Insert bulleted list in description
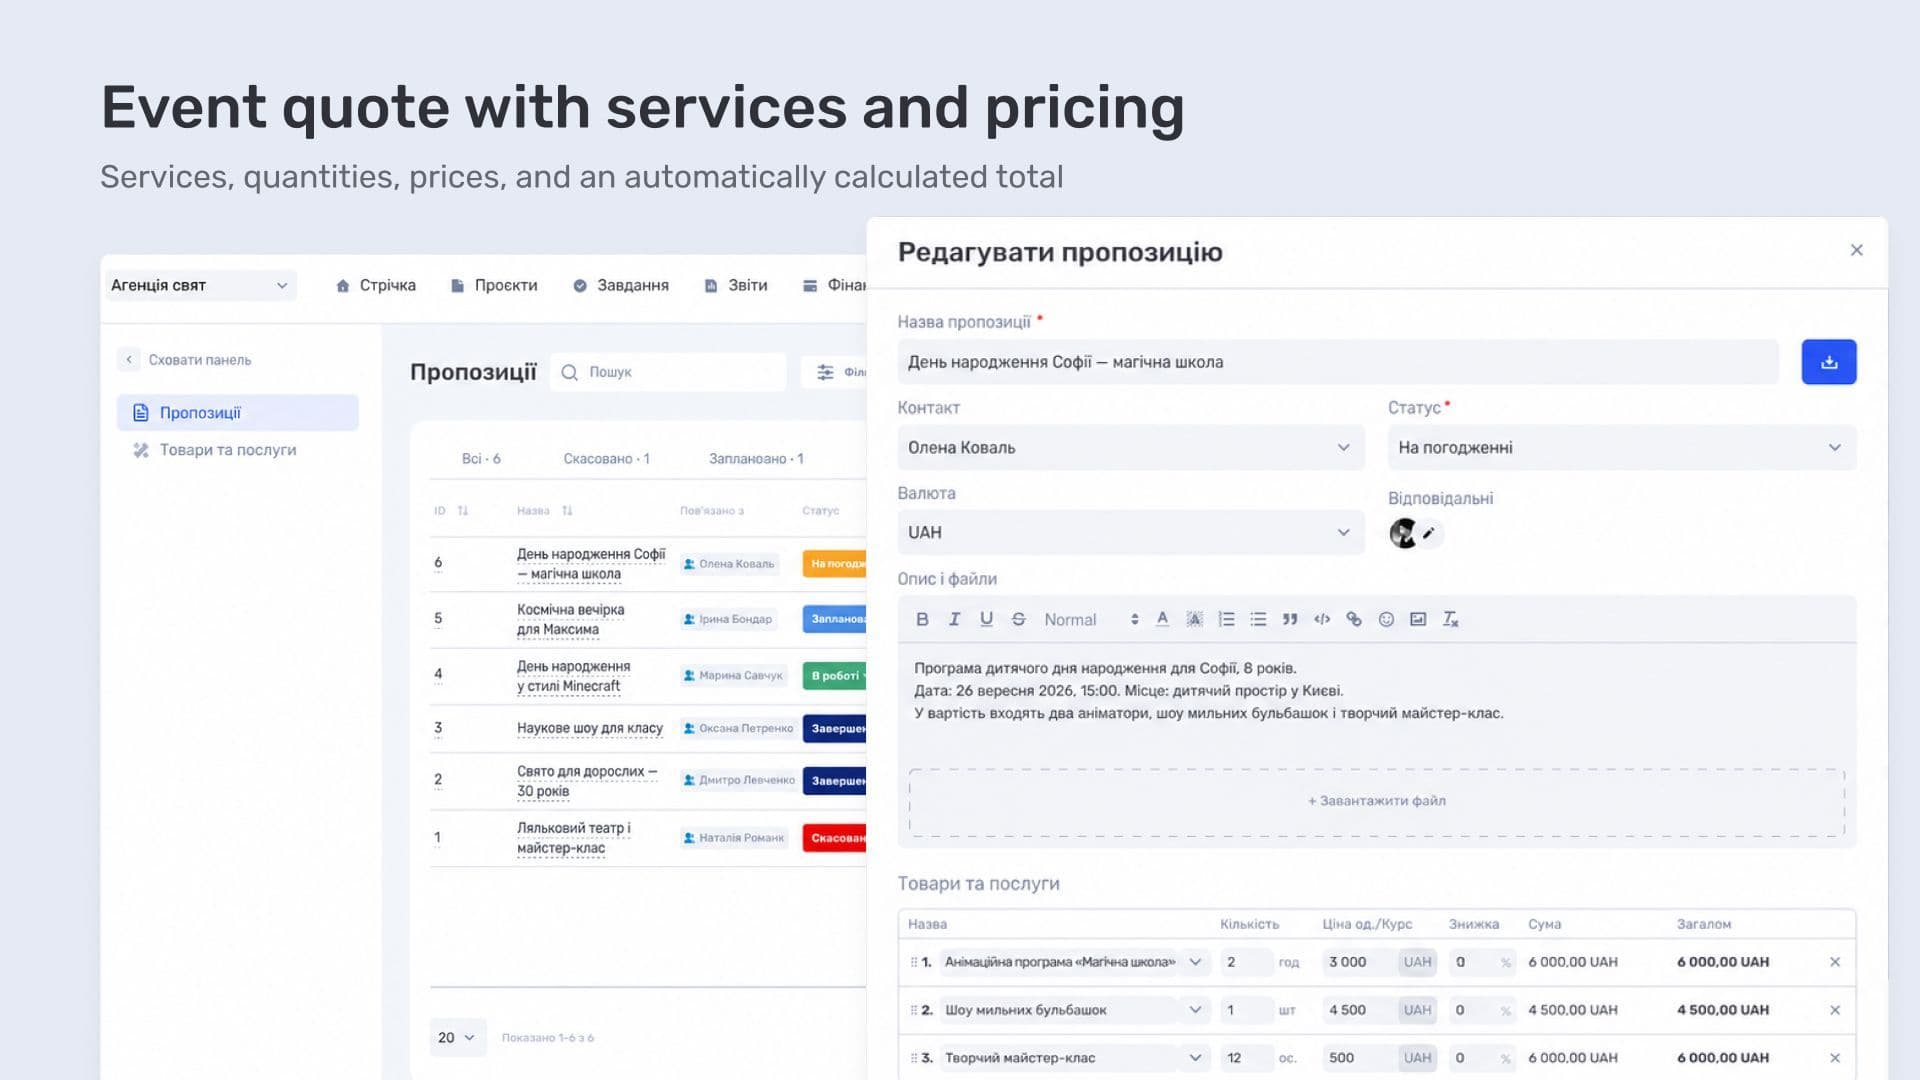 coord(1258,620)
